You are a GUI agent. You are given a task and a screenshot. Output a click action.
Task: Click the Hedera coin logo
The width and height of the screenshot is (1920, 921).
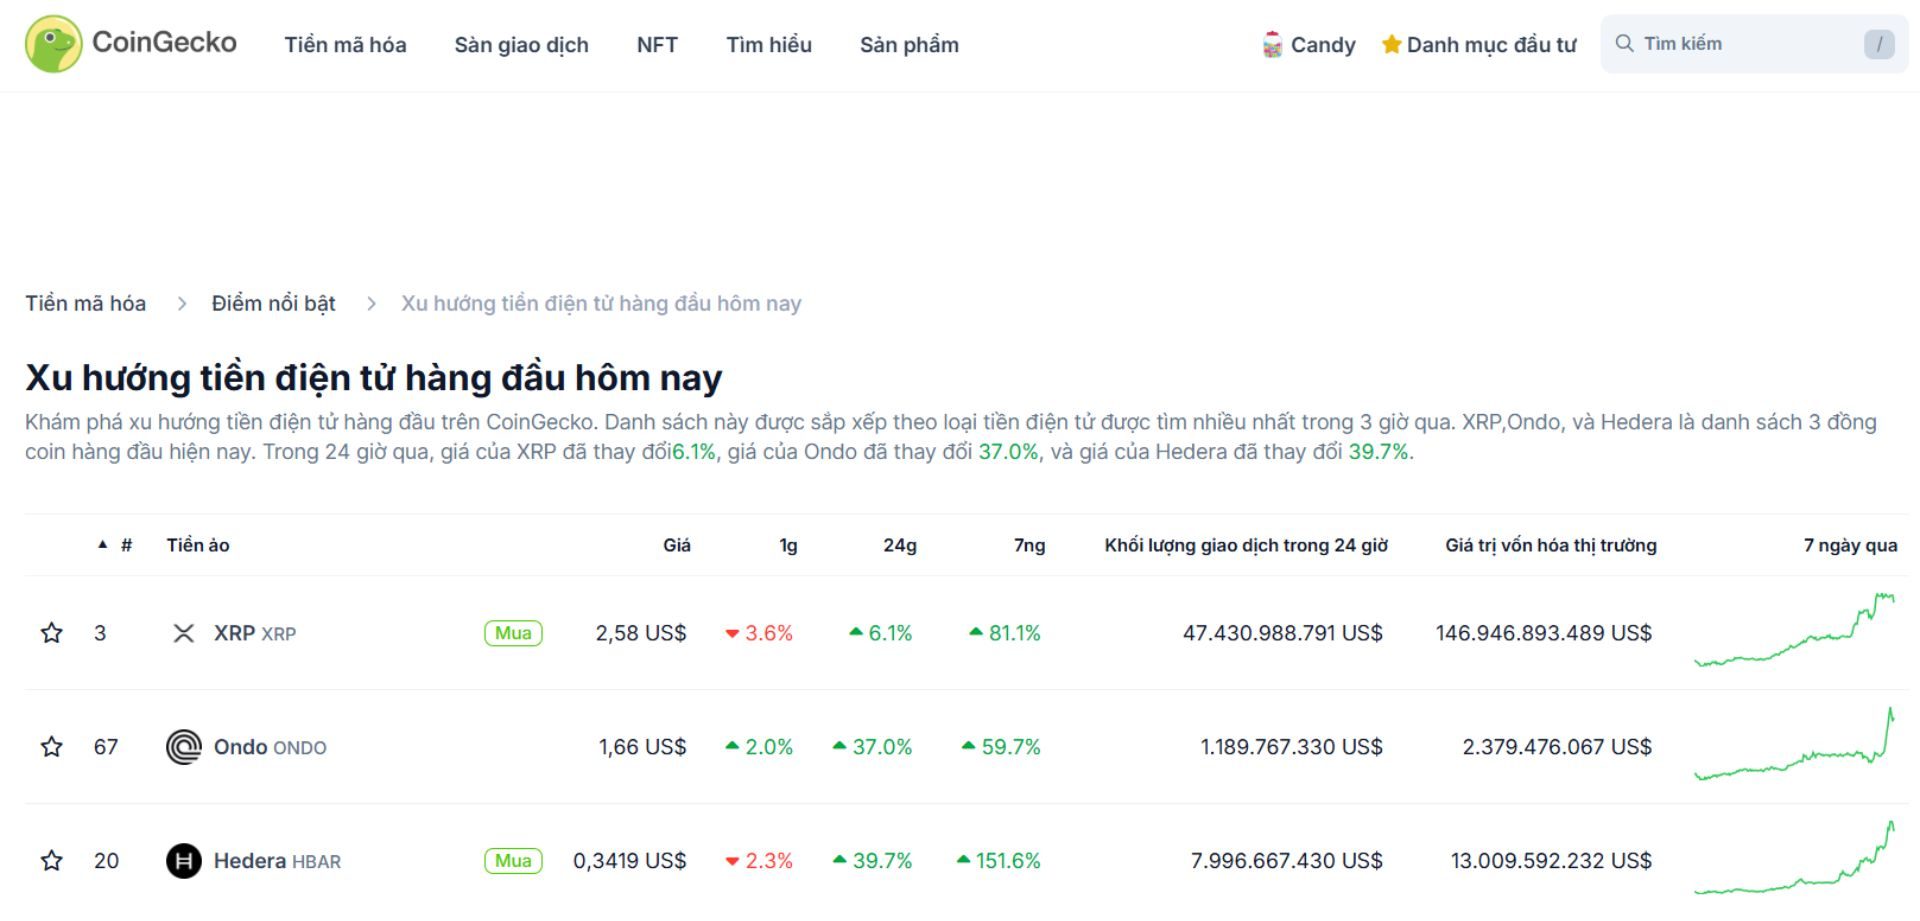tap(183, 860)
